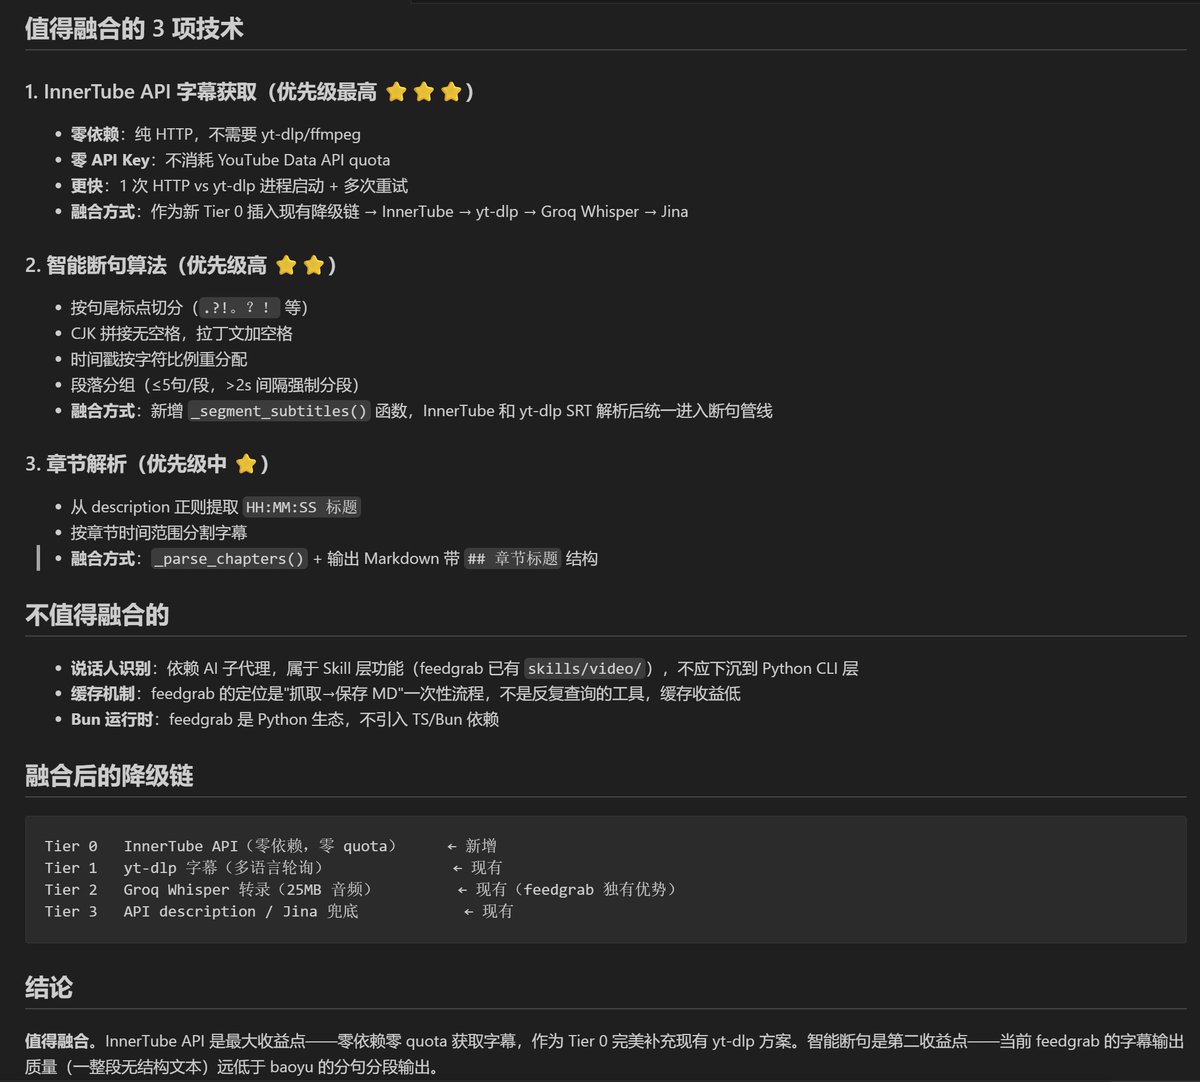Click the '← 新增' annotation in code block
Viewport: 1200px width, 1082px height.
[x=471, y=846]
